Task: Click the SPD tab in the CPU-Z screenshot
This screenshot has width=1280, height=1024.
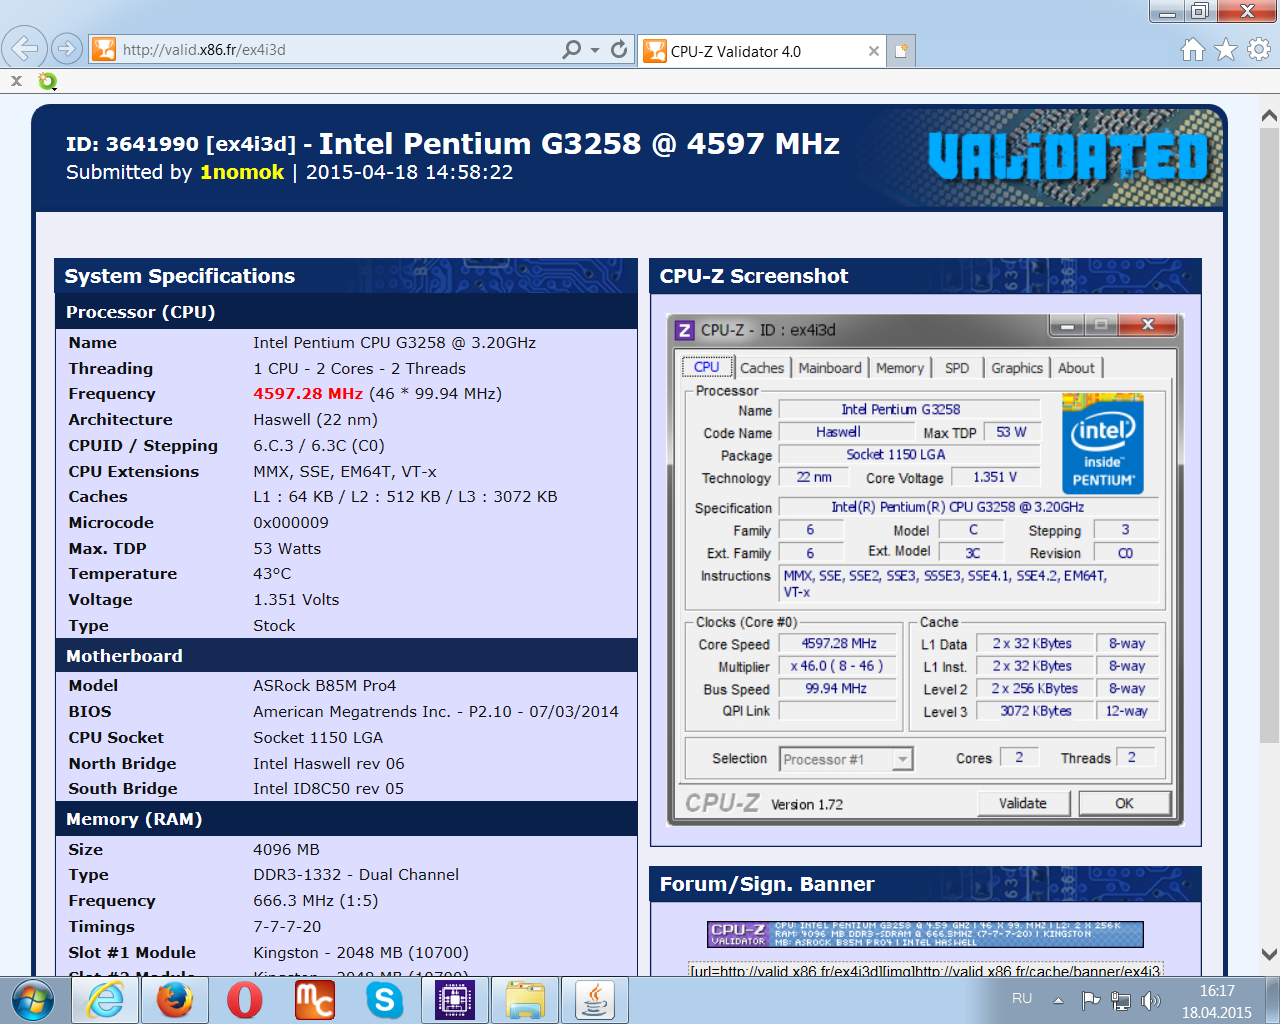Action: click(x=957, y=368)
